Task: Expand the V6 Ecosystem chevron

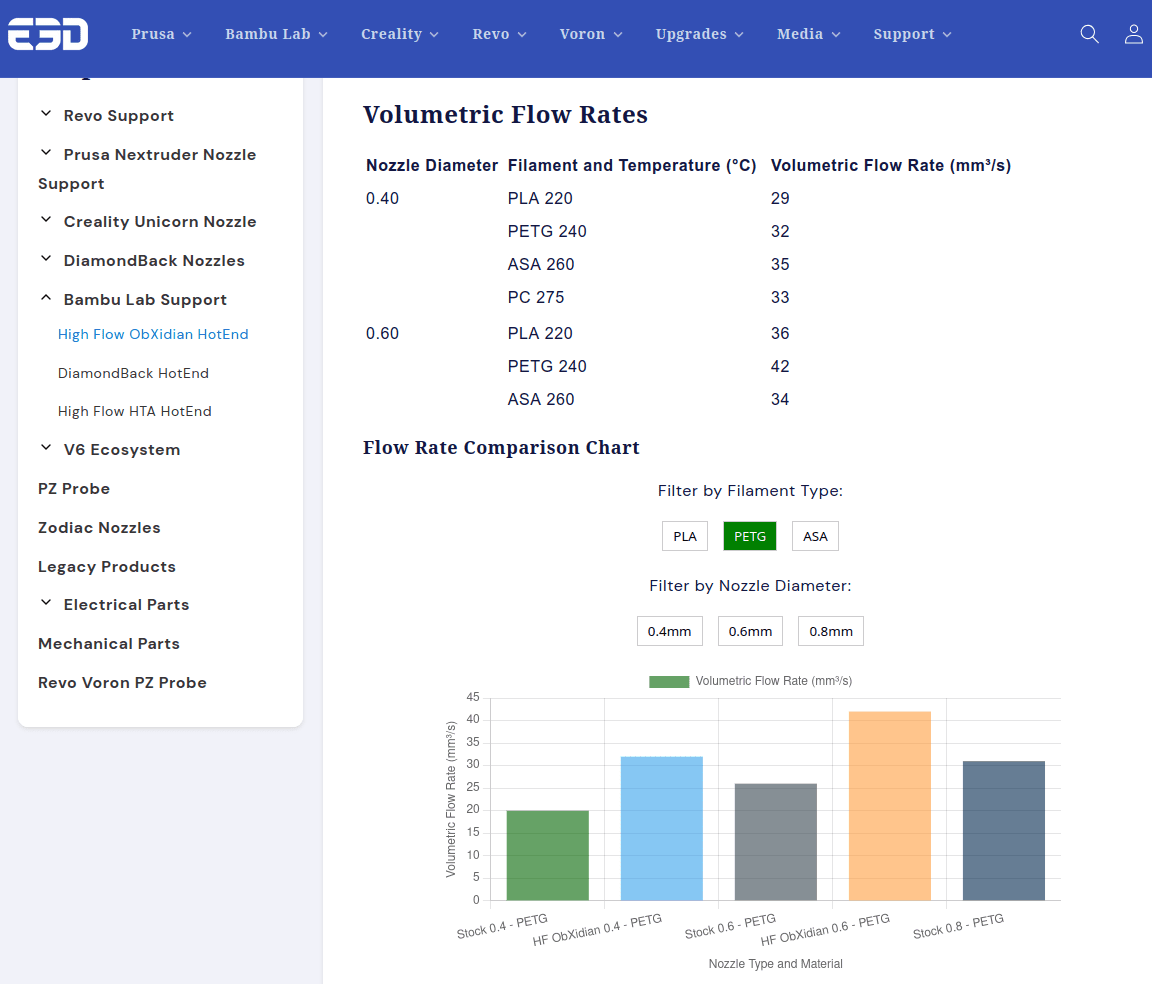Action: 46,448
